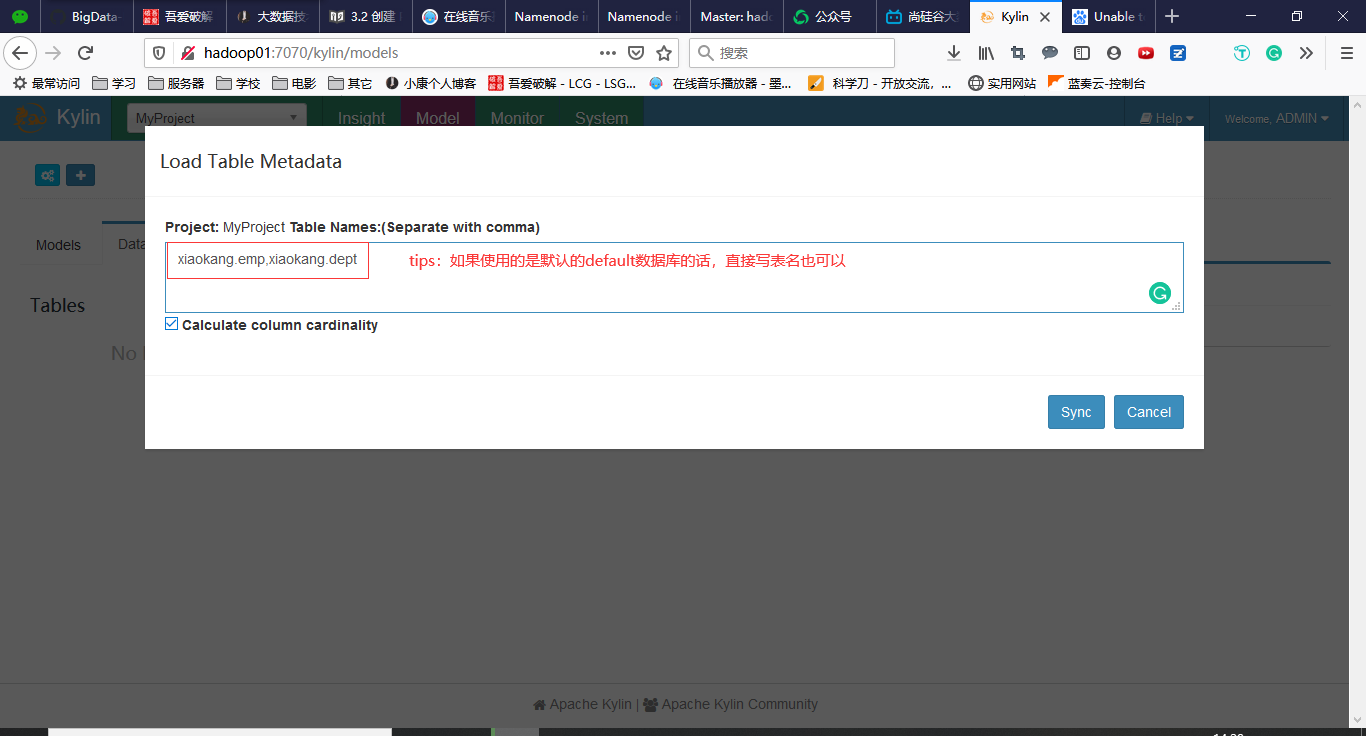
Task: Open the Library toolbar icon
Action: [986, 53]
